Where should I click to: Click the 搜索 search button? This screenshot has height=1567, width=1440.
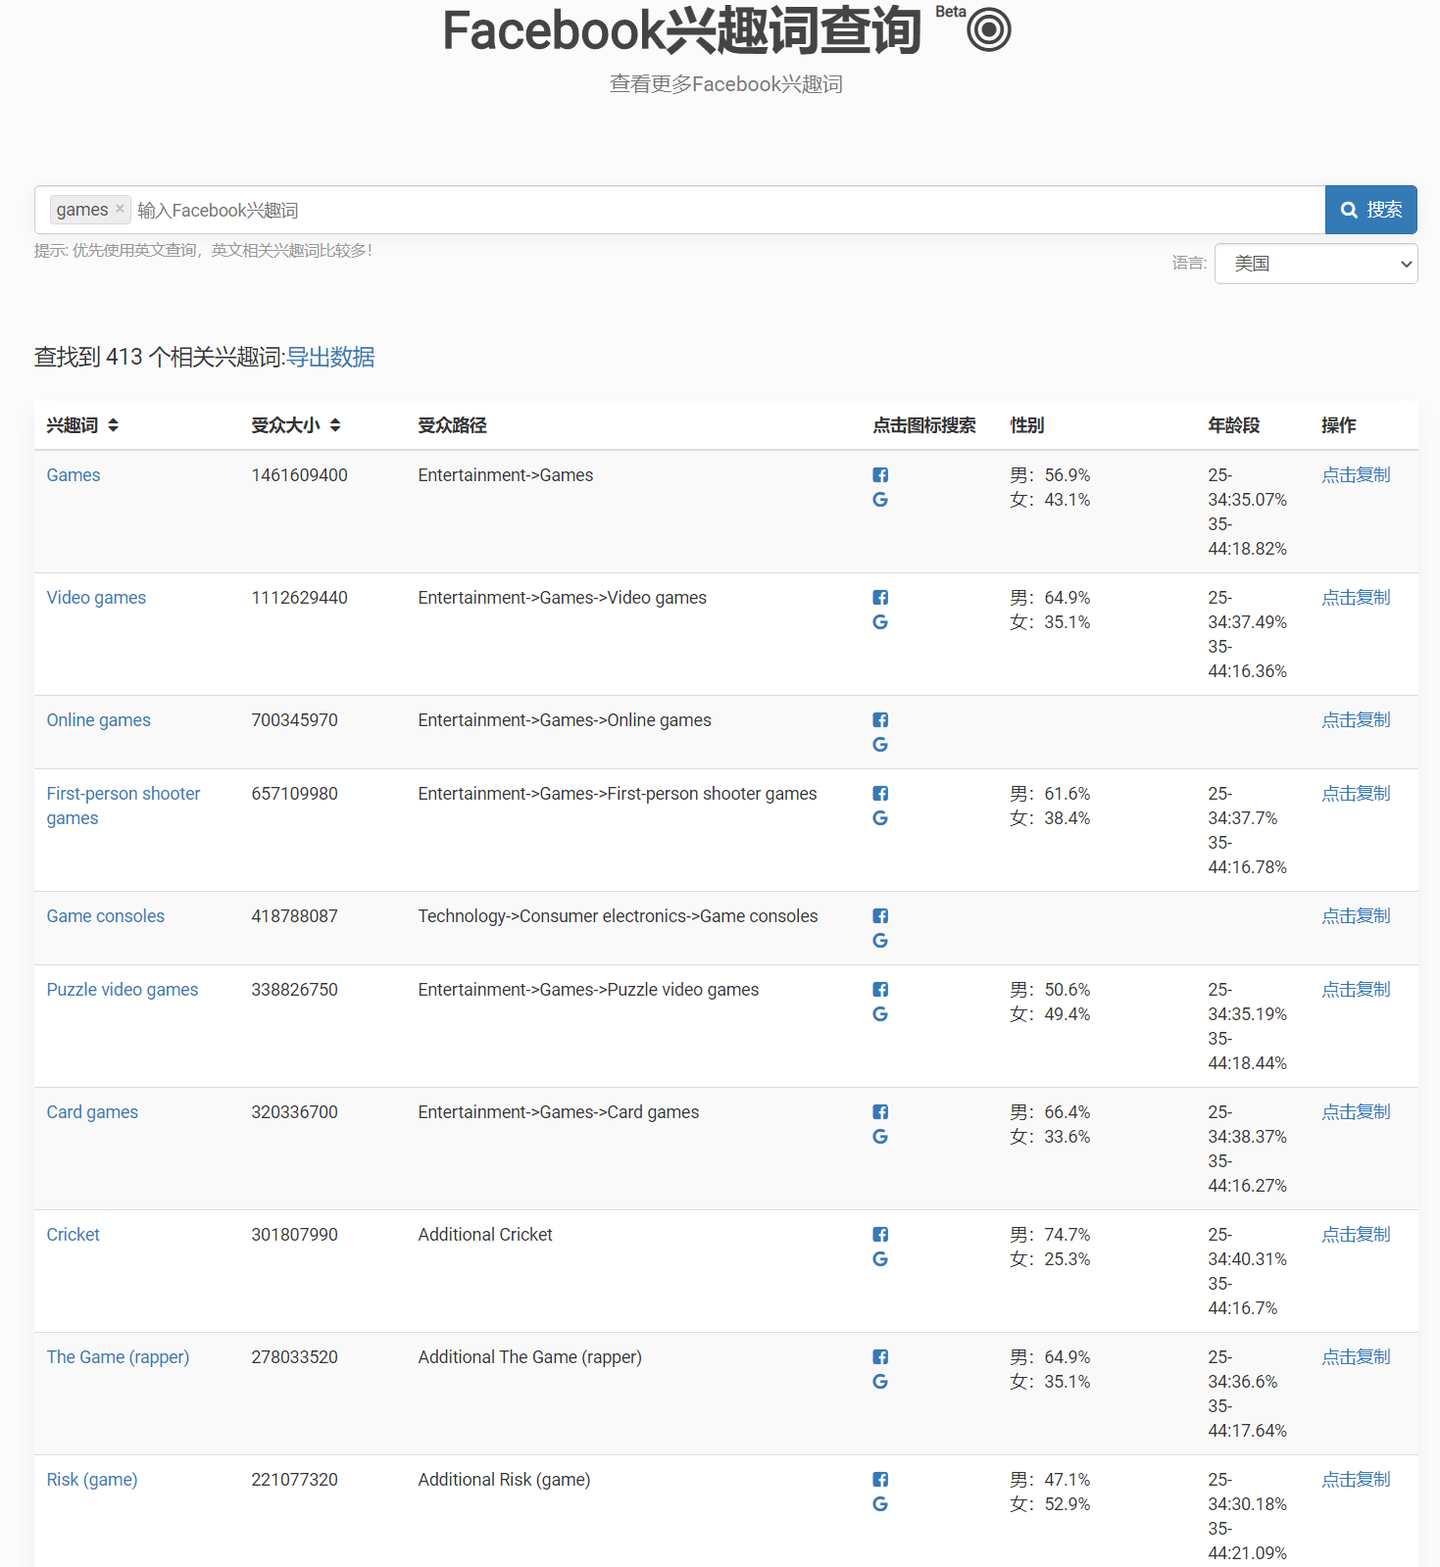coord(1371,210)
